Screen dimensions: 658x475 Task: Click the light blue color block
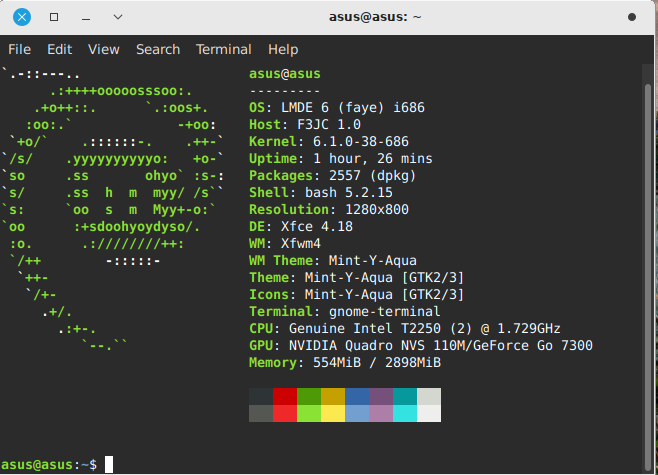point(357,413)
